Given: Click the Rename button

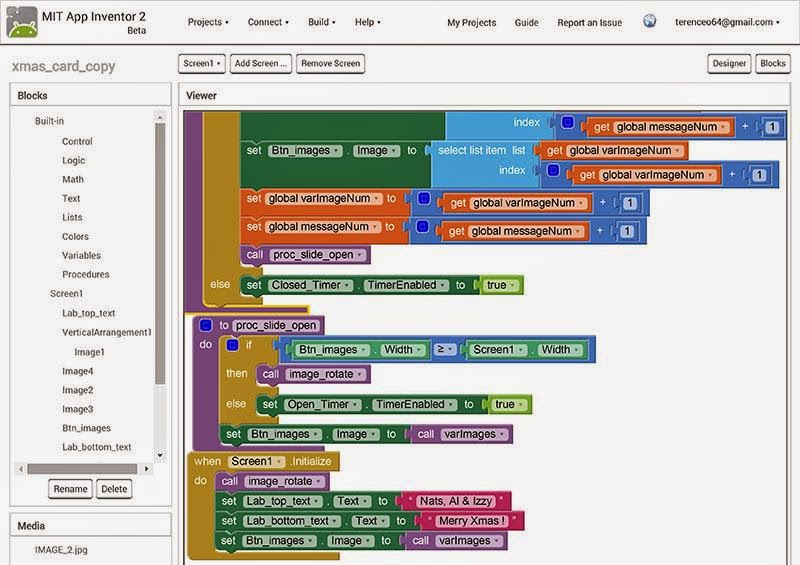Looking at the screenshot, I should click(x=70, y=489).
